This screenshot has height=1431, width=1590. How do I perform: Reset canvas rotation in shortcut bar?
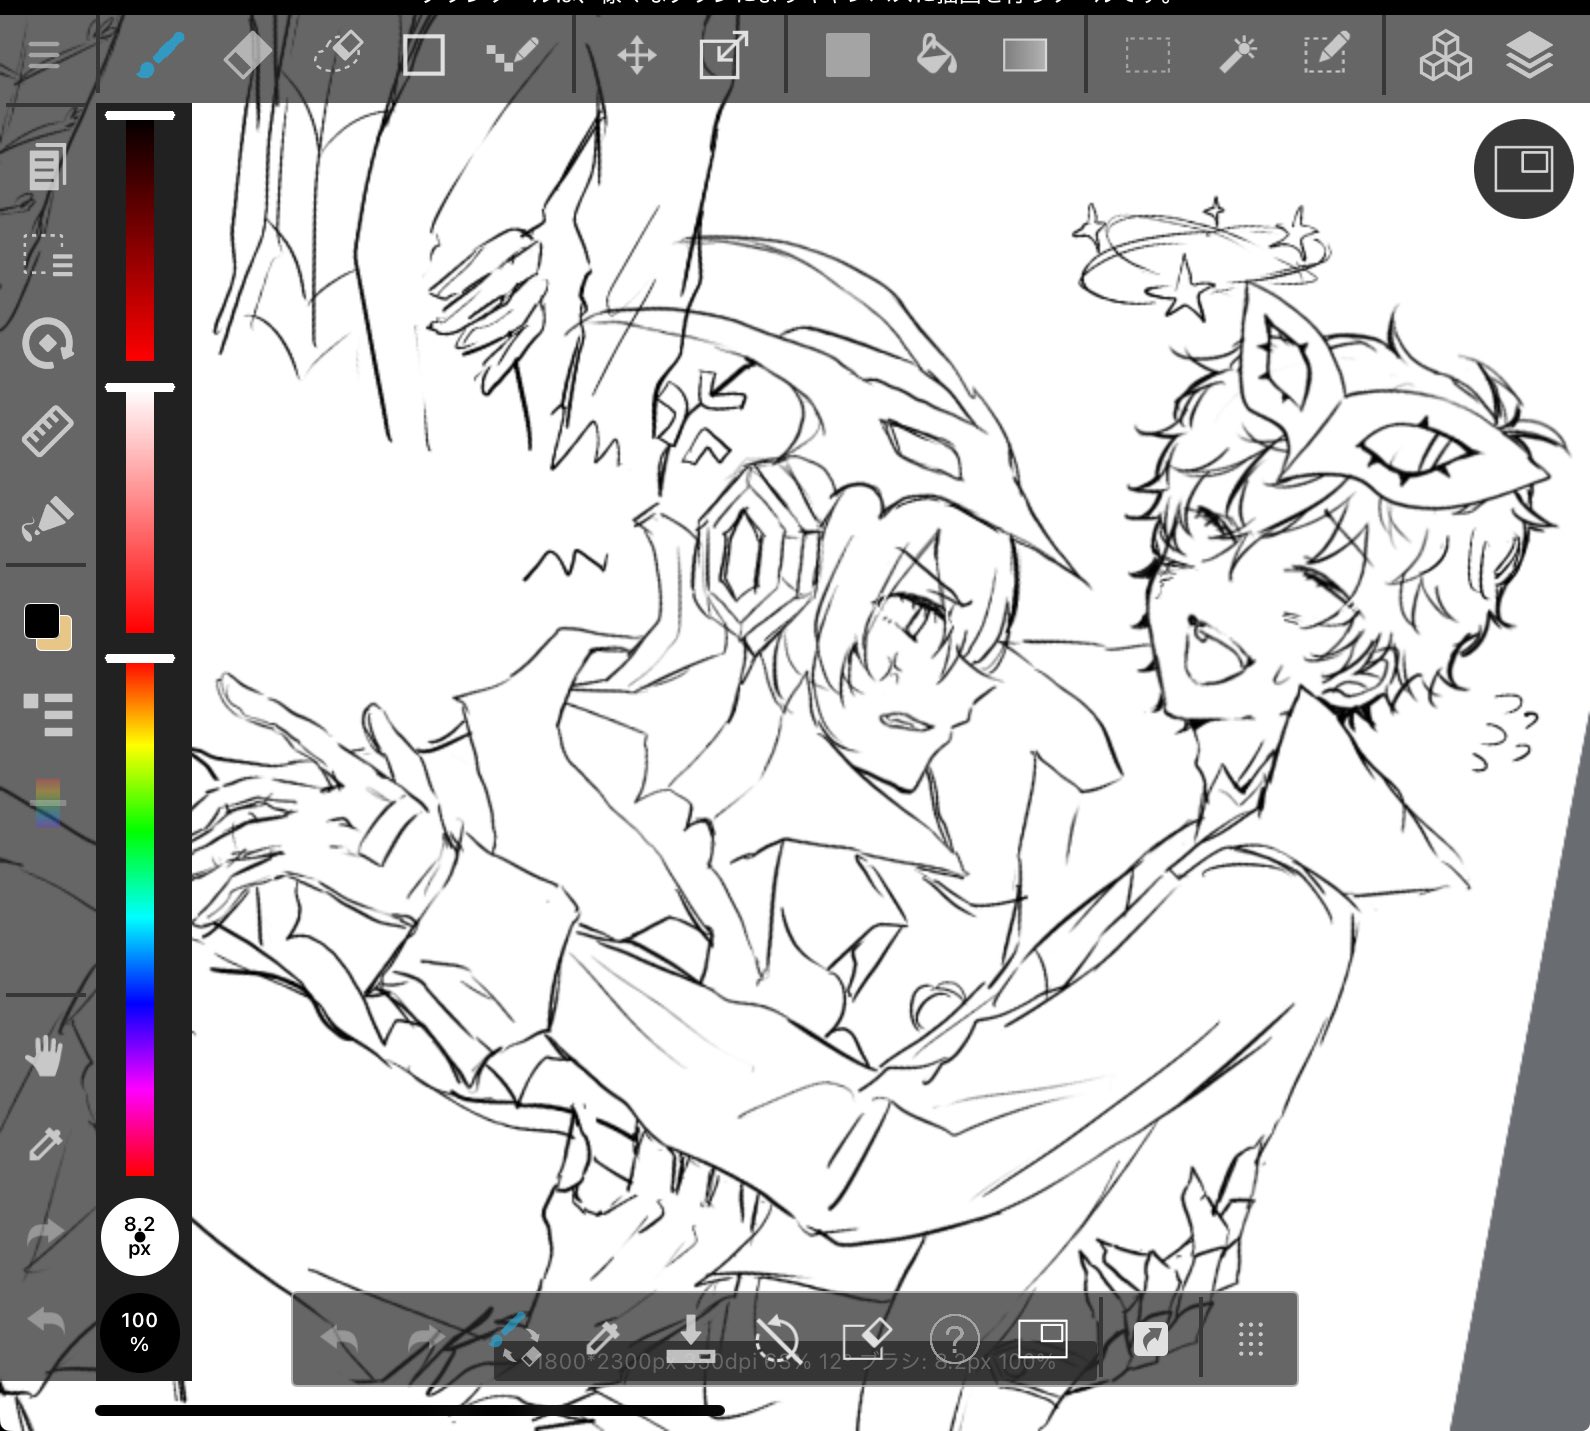pos(777,1339)
